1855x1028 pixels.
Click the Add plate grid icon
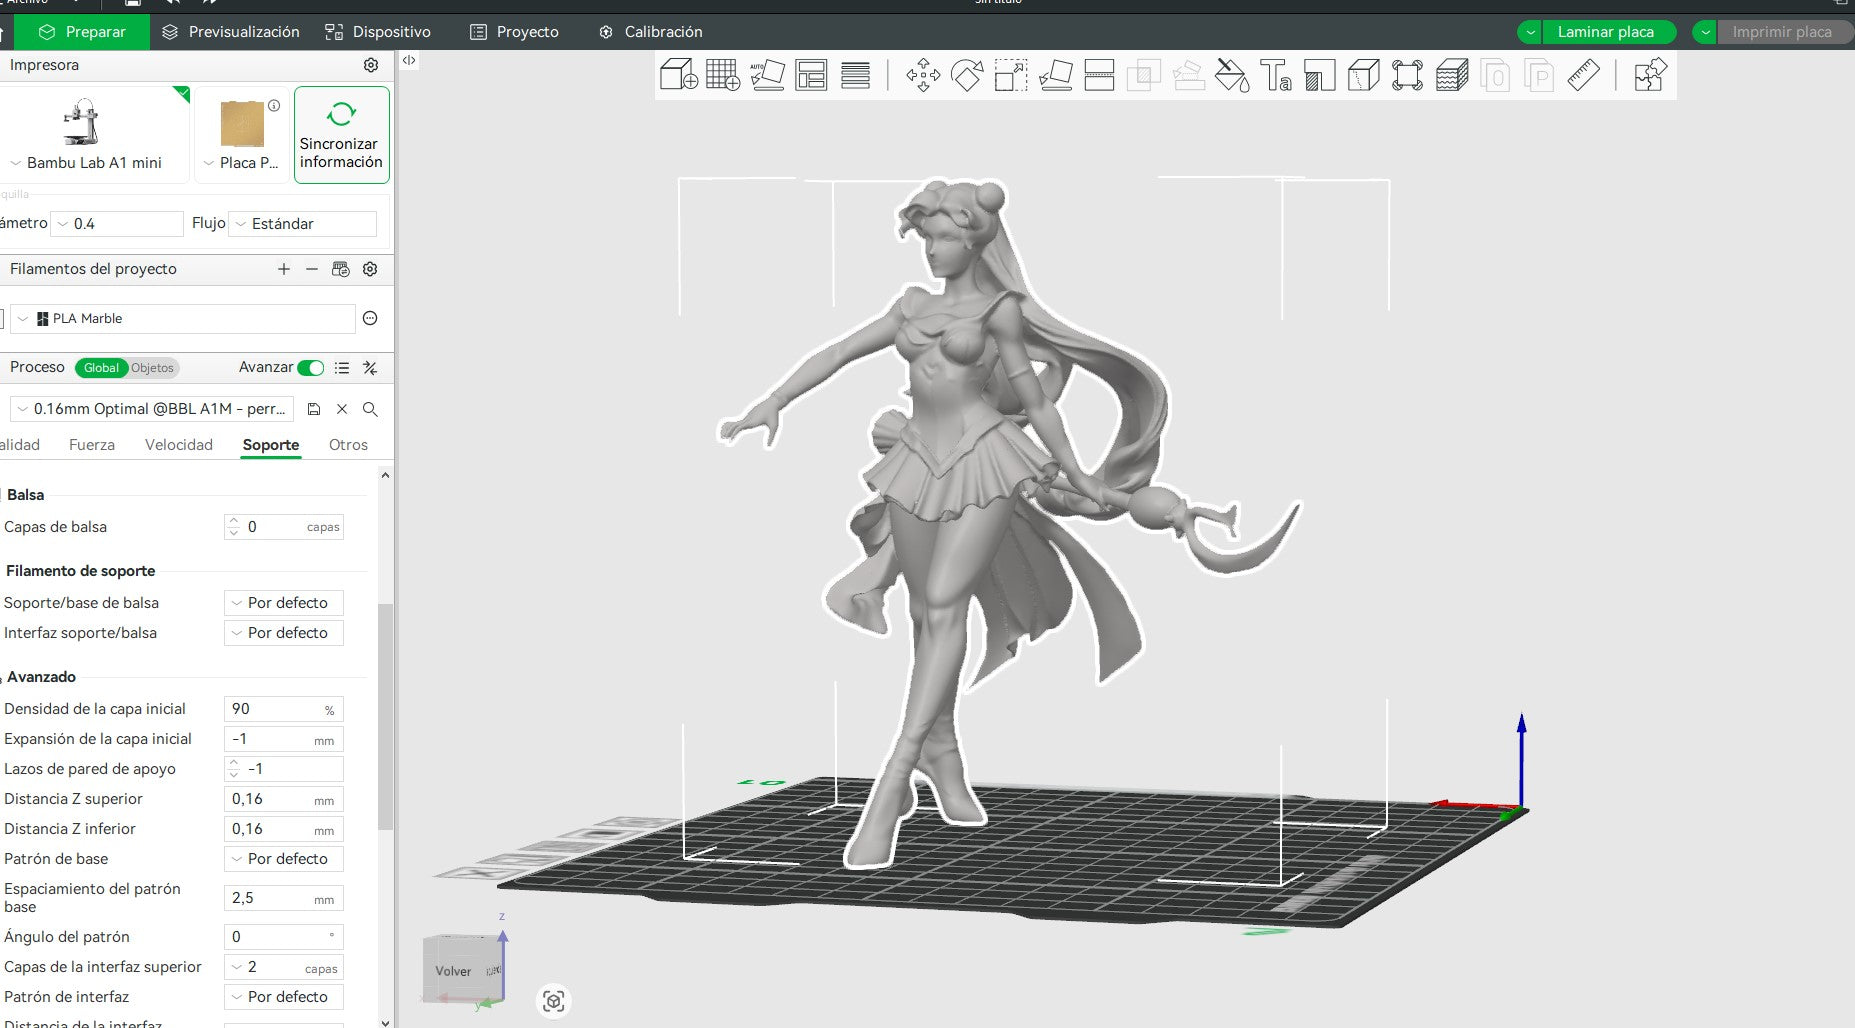723,75
